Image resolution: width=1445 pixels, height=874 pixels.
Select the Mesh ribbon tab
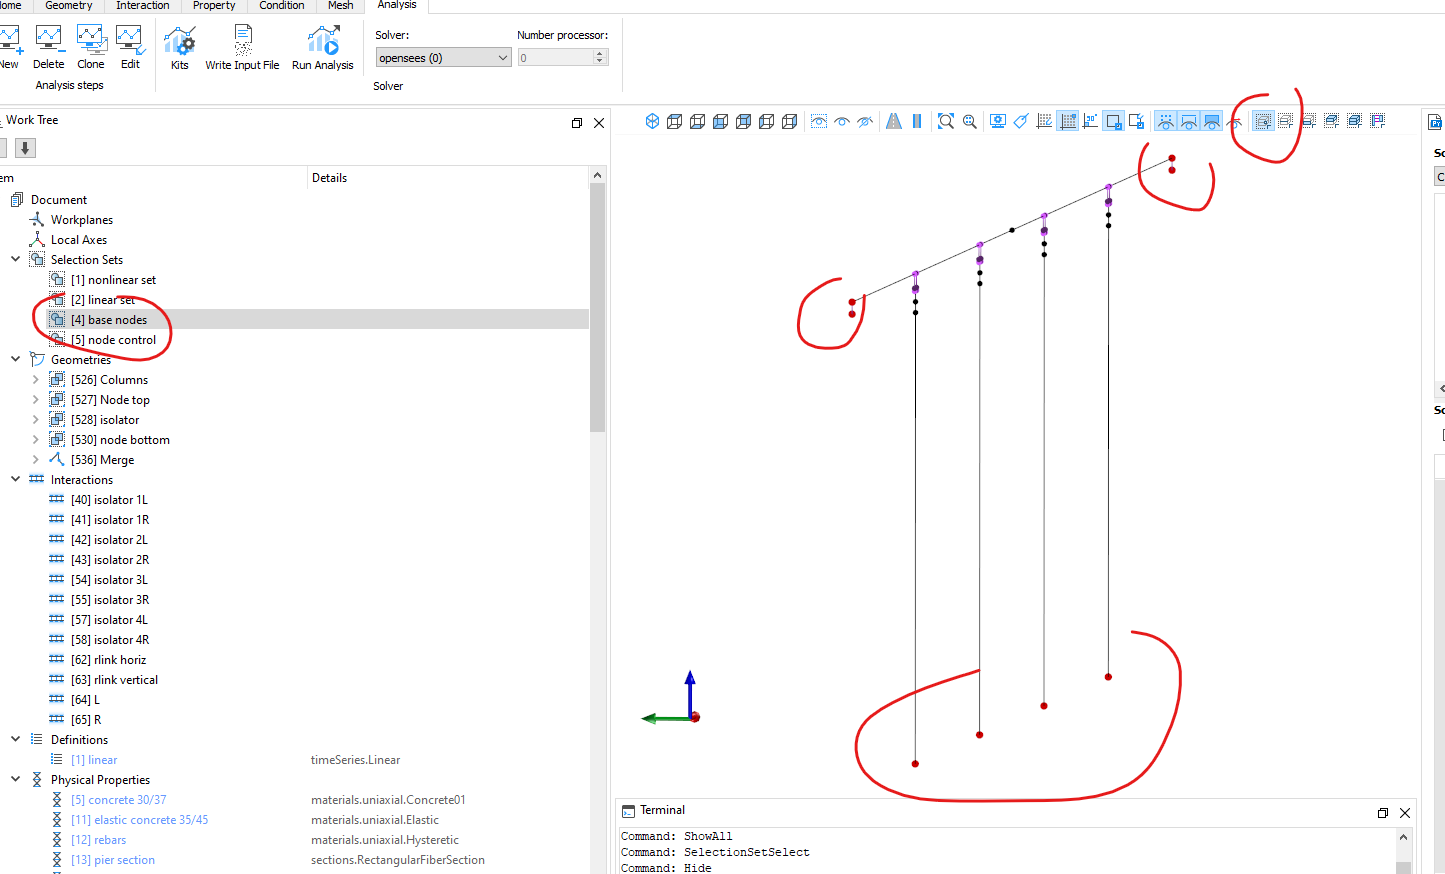[x=340, y=6]
